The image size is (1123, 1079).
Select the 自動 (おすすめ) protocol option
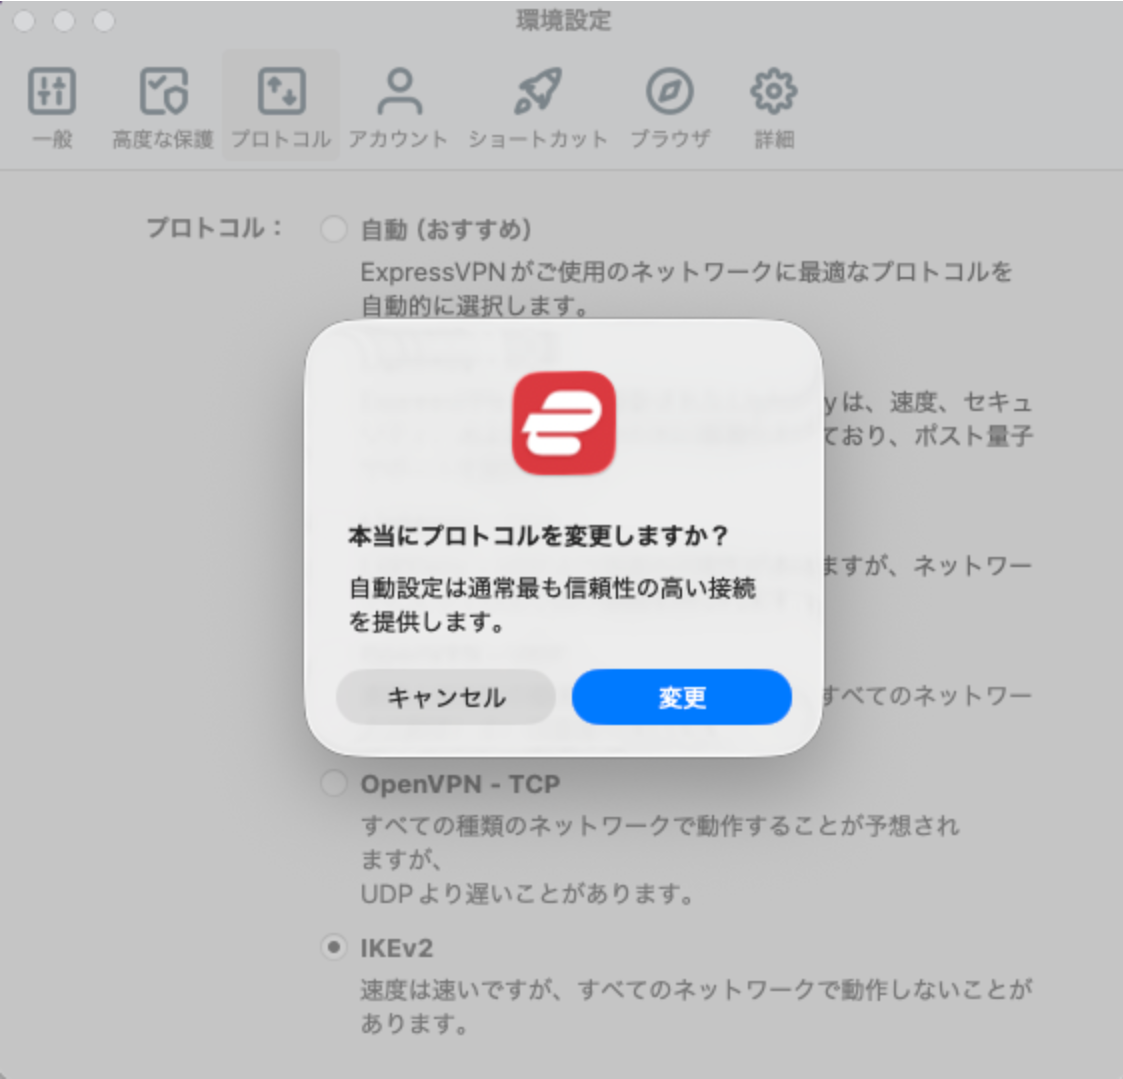point(334,229)
